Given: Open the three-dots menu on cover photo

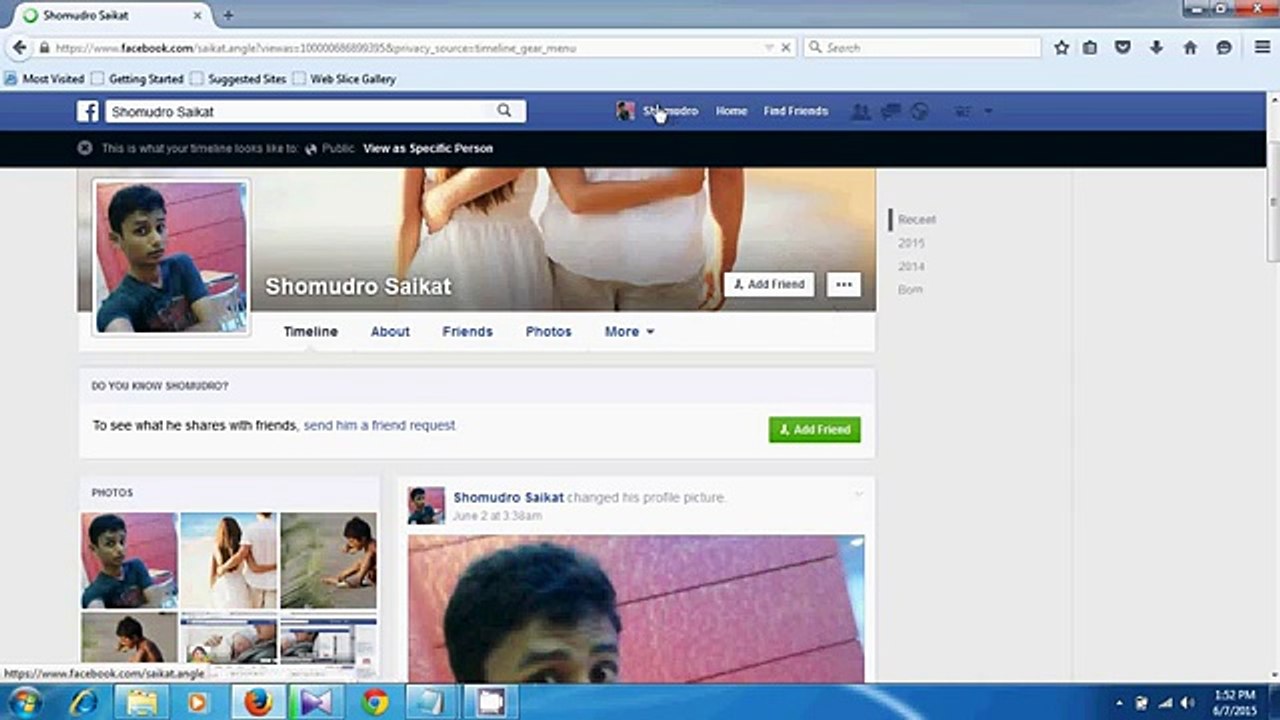Looking at the screenshot, I should tap(844, 285).
